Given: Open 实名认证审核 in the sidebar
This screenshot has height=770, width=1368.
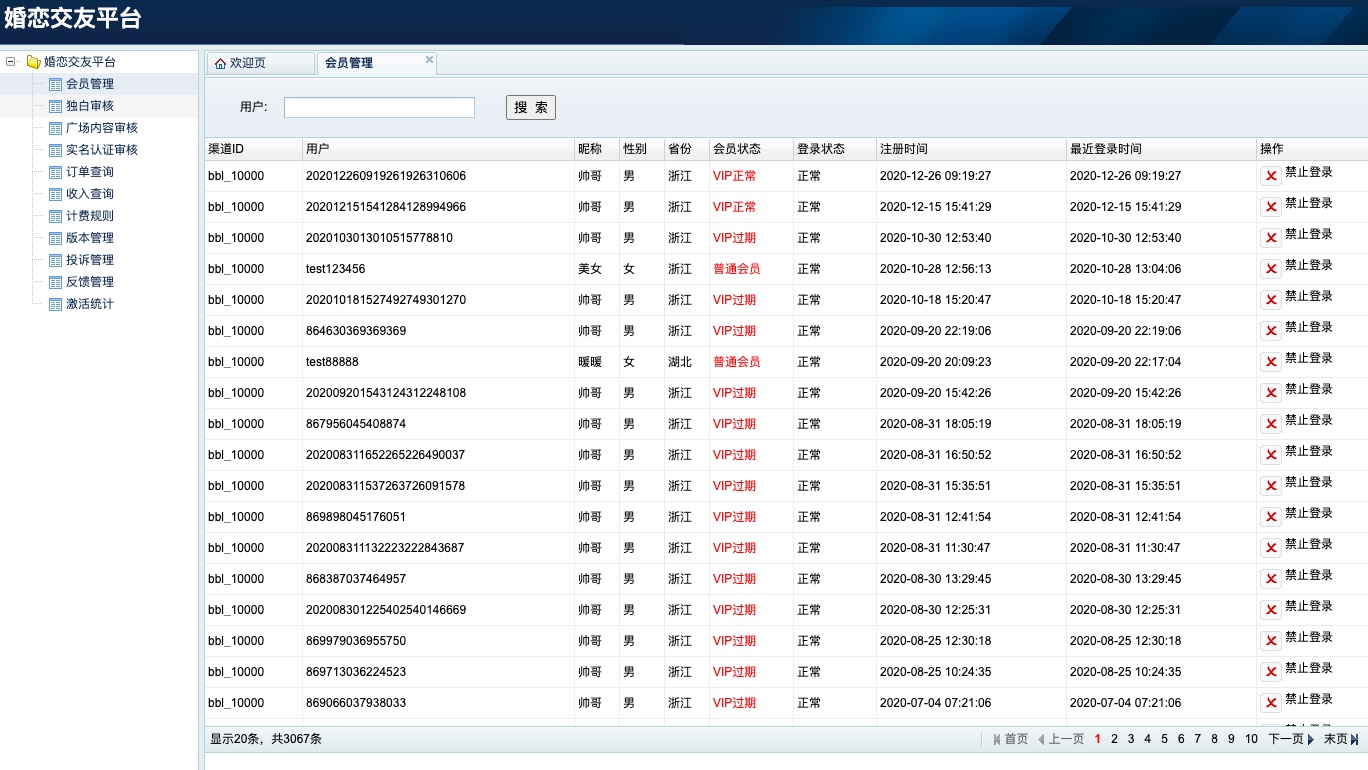Looking at the screenshot, I should tap(102, 150).
